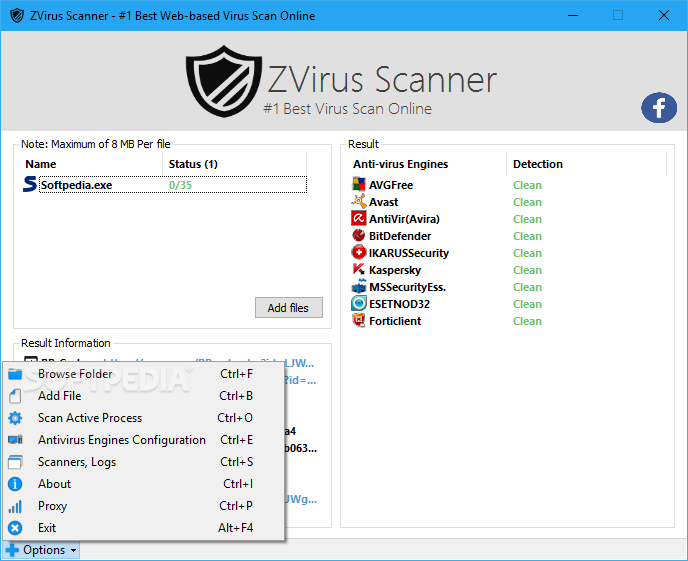Click the Forticlient engine icon

358,321
